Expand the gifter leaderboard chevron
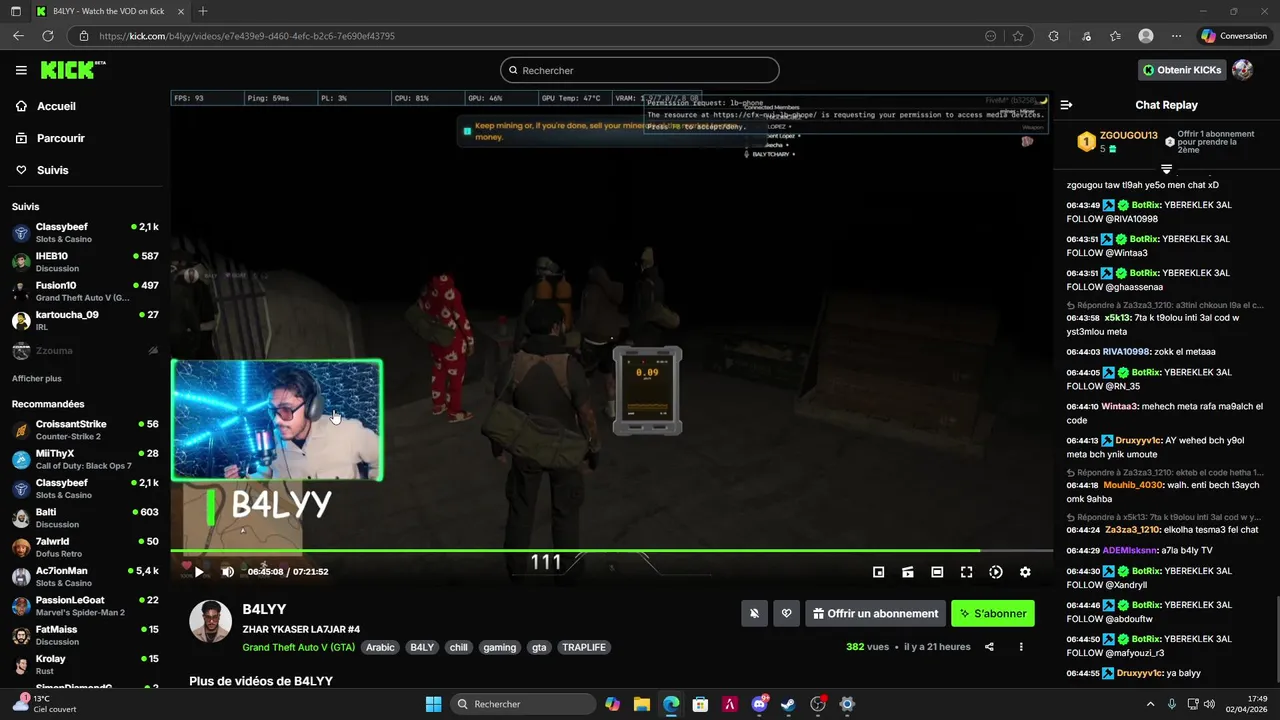 (1166, 168)
